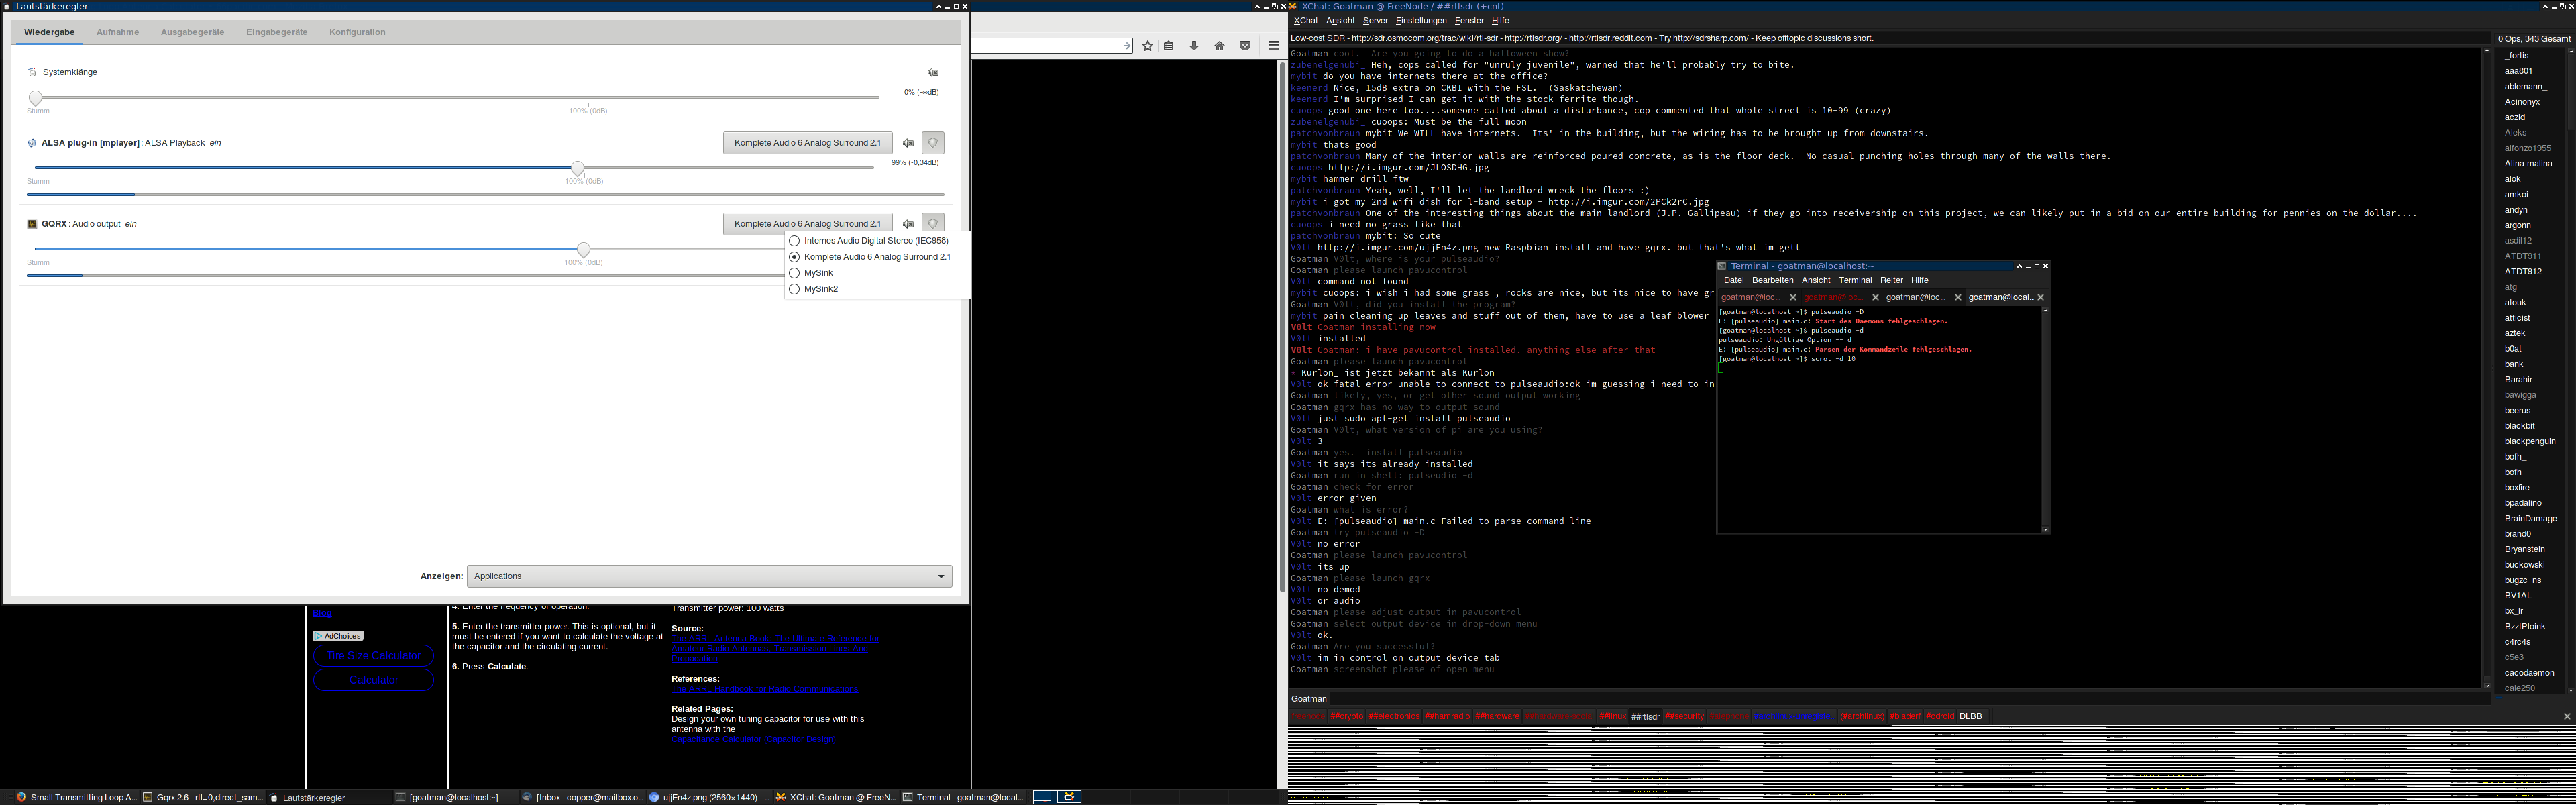Open the Server menu in XChat
Image resolution: width=2576 pixels, height=805 pixels.
point(1375,21)
